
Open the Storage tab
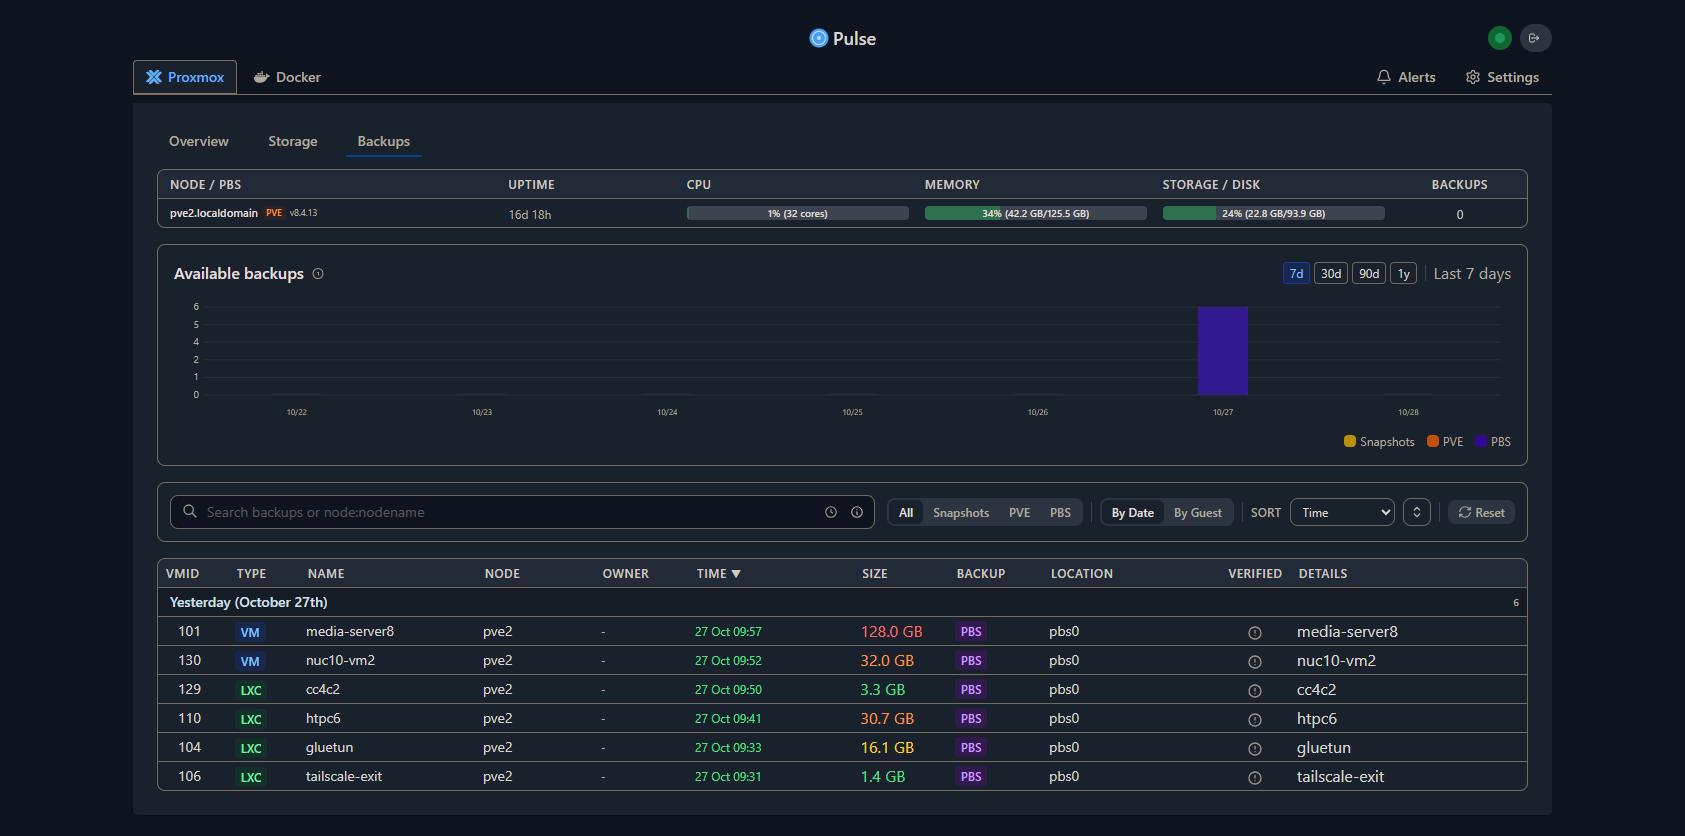pyautogui.click(x=292, y=141)
